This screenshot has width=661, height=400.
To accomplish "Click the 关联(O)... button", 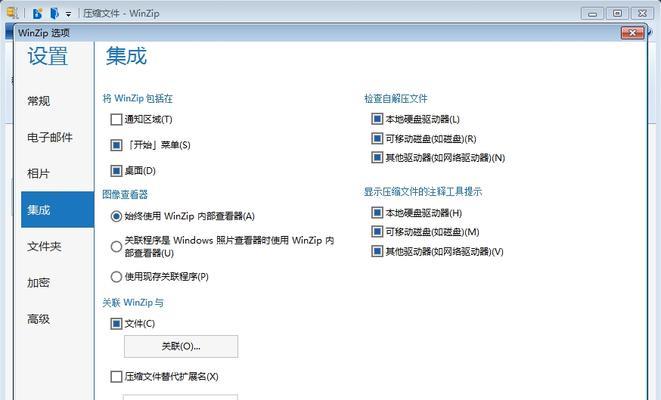I will [x=181, y=346].
